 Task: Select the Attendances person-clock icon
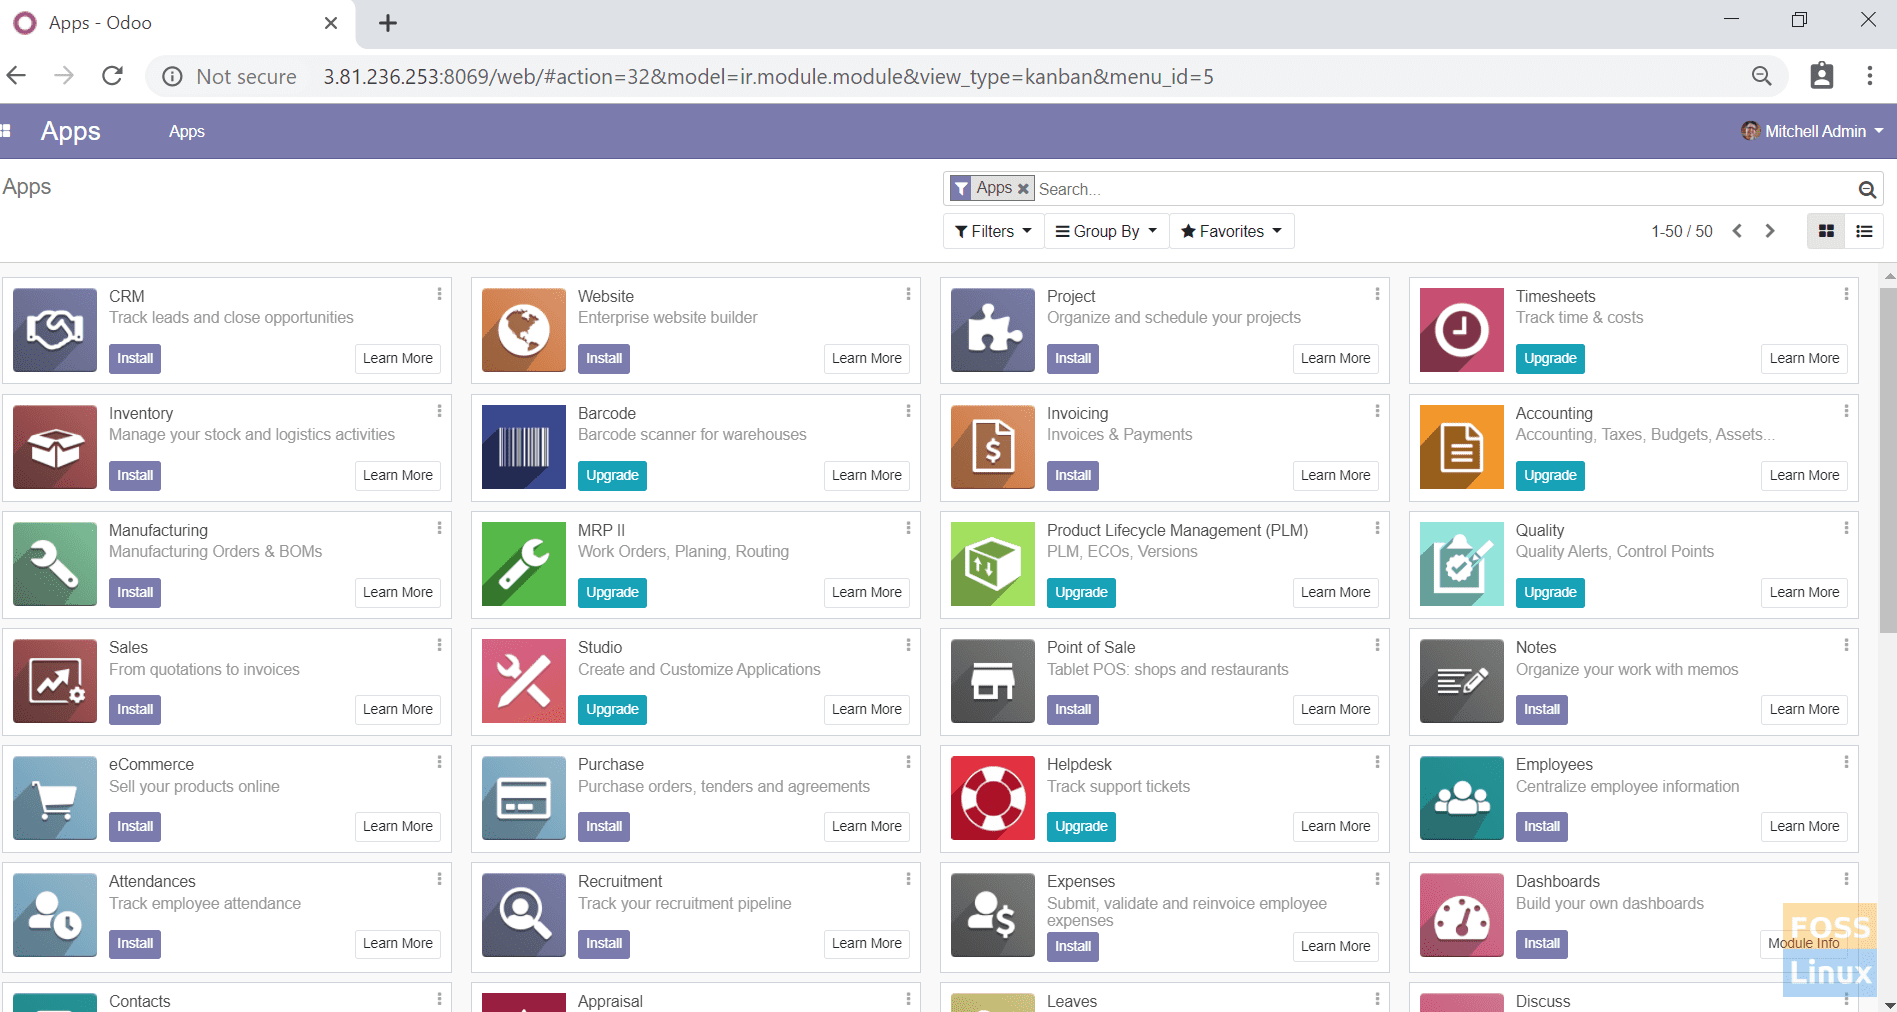[55, 915]
